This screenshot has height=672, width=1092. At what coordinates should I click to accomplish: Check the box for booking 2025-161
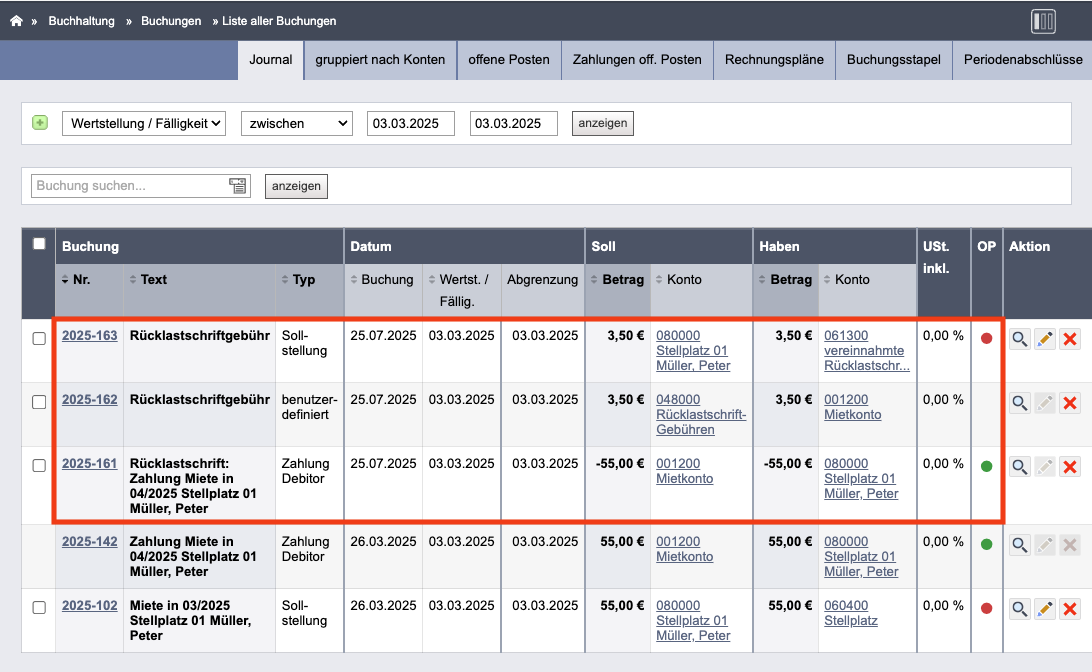click(39, 466)
